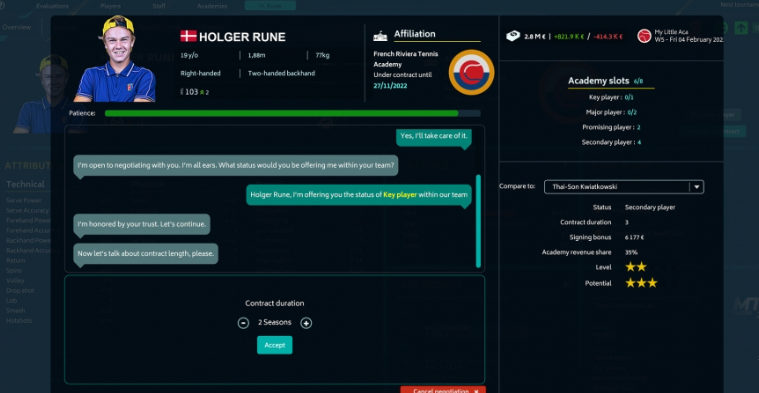Viewport: 759px width, 393px height.
Task: Cancel the negotiation with Holger Rune
Action: [x=442, y=390]
